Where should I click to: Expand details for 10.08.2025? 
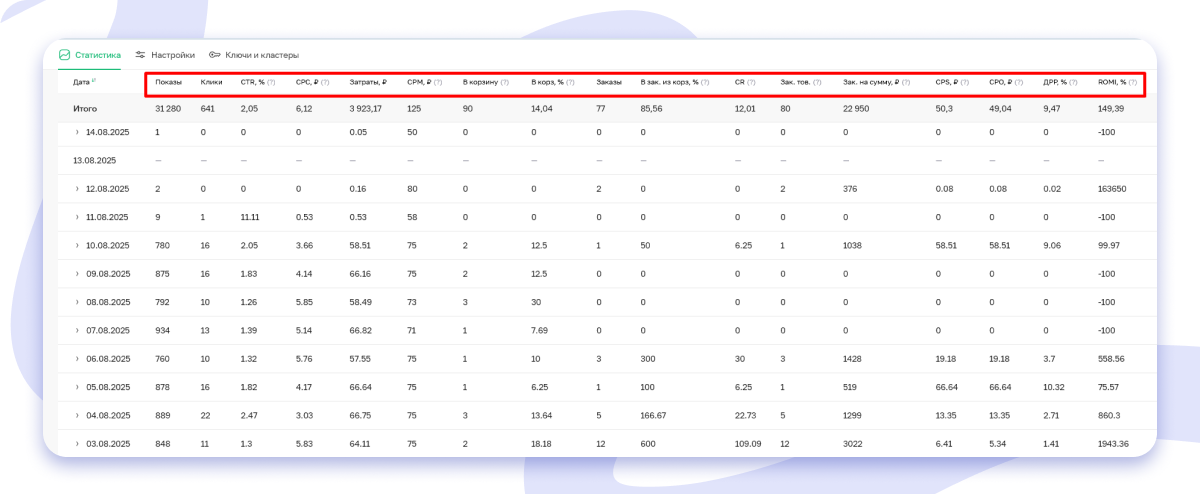pyautogui.click(x=77, y=245)
